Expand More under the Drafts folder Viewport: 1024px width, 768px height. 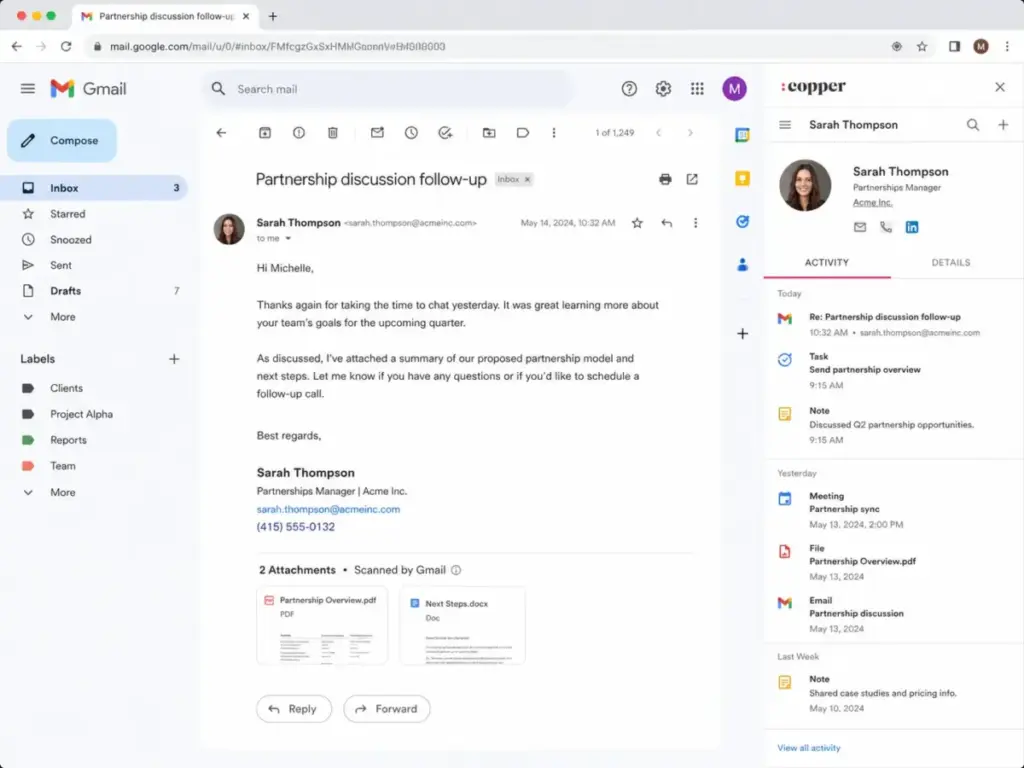[x=62, y=317]
